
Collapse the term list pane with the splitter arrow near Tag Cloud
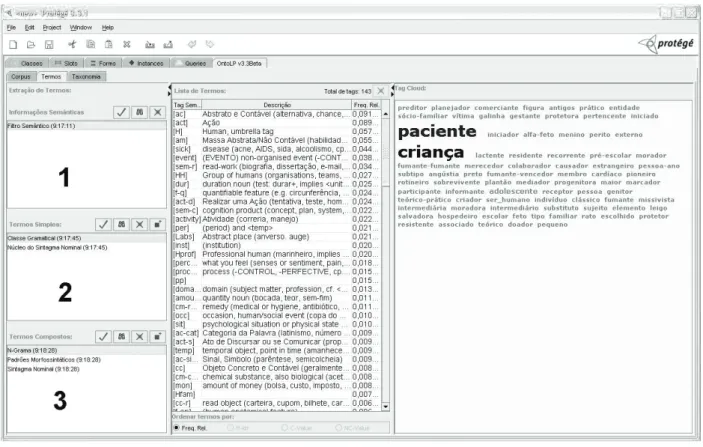[x=392, y=87]
